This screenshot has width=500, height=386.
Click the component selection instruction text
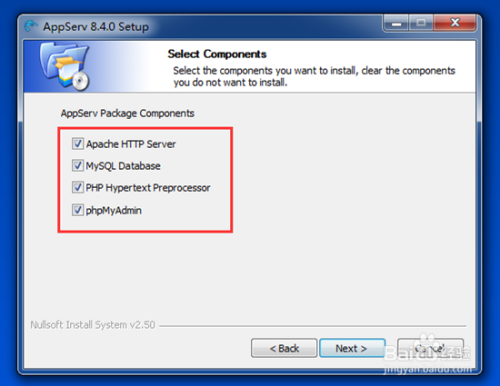tap(314, 76)
